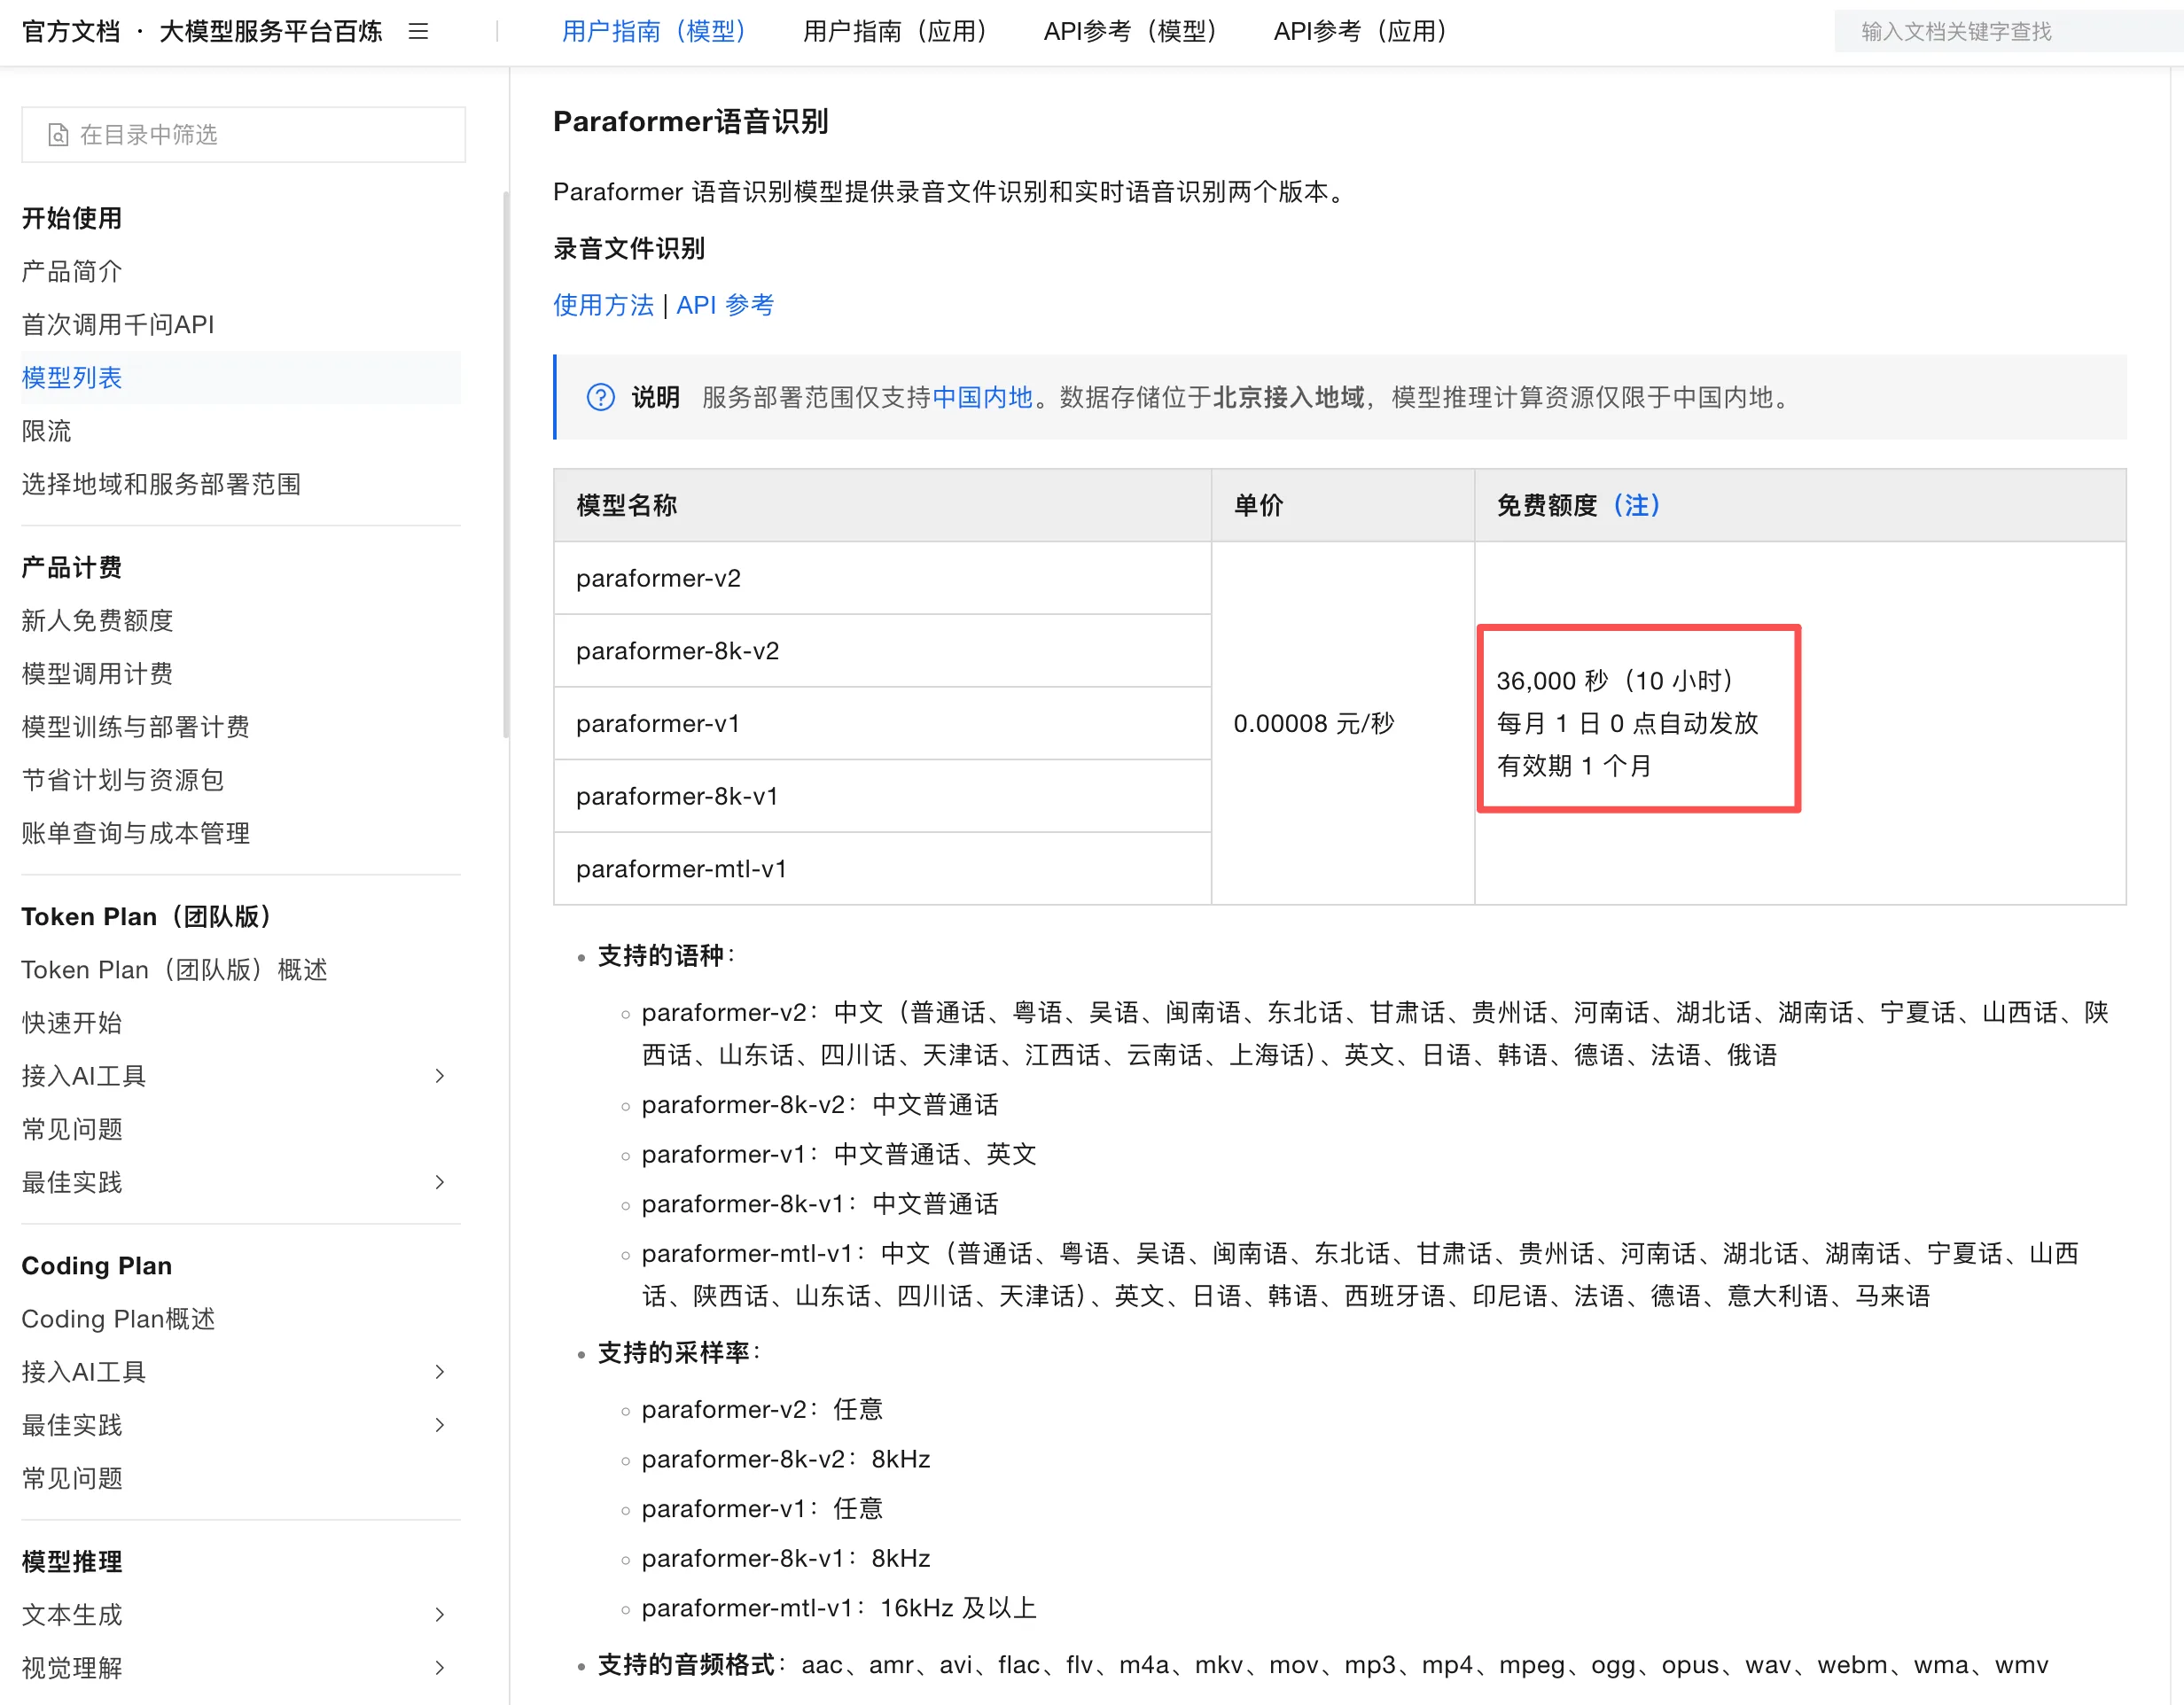This screenshot has height=1705, width=2184.
Task: Click the （注） link in the table header
Action: point(1636,506)
